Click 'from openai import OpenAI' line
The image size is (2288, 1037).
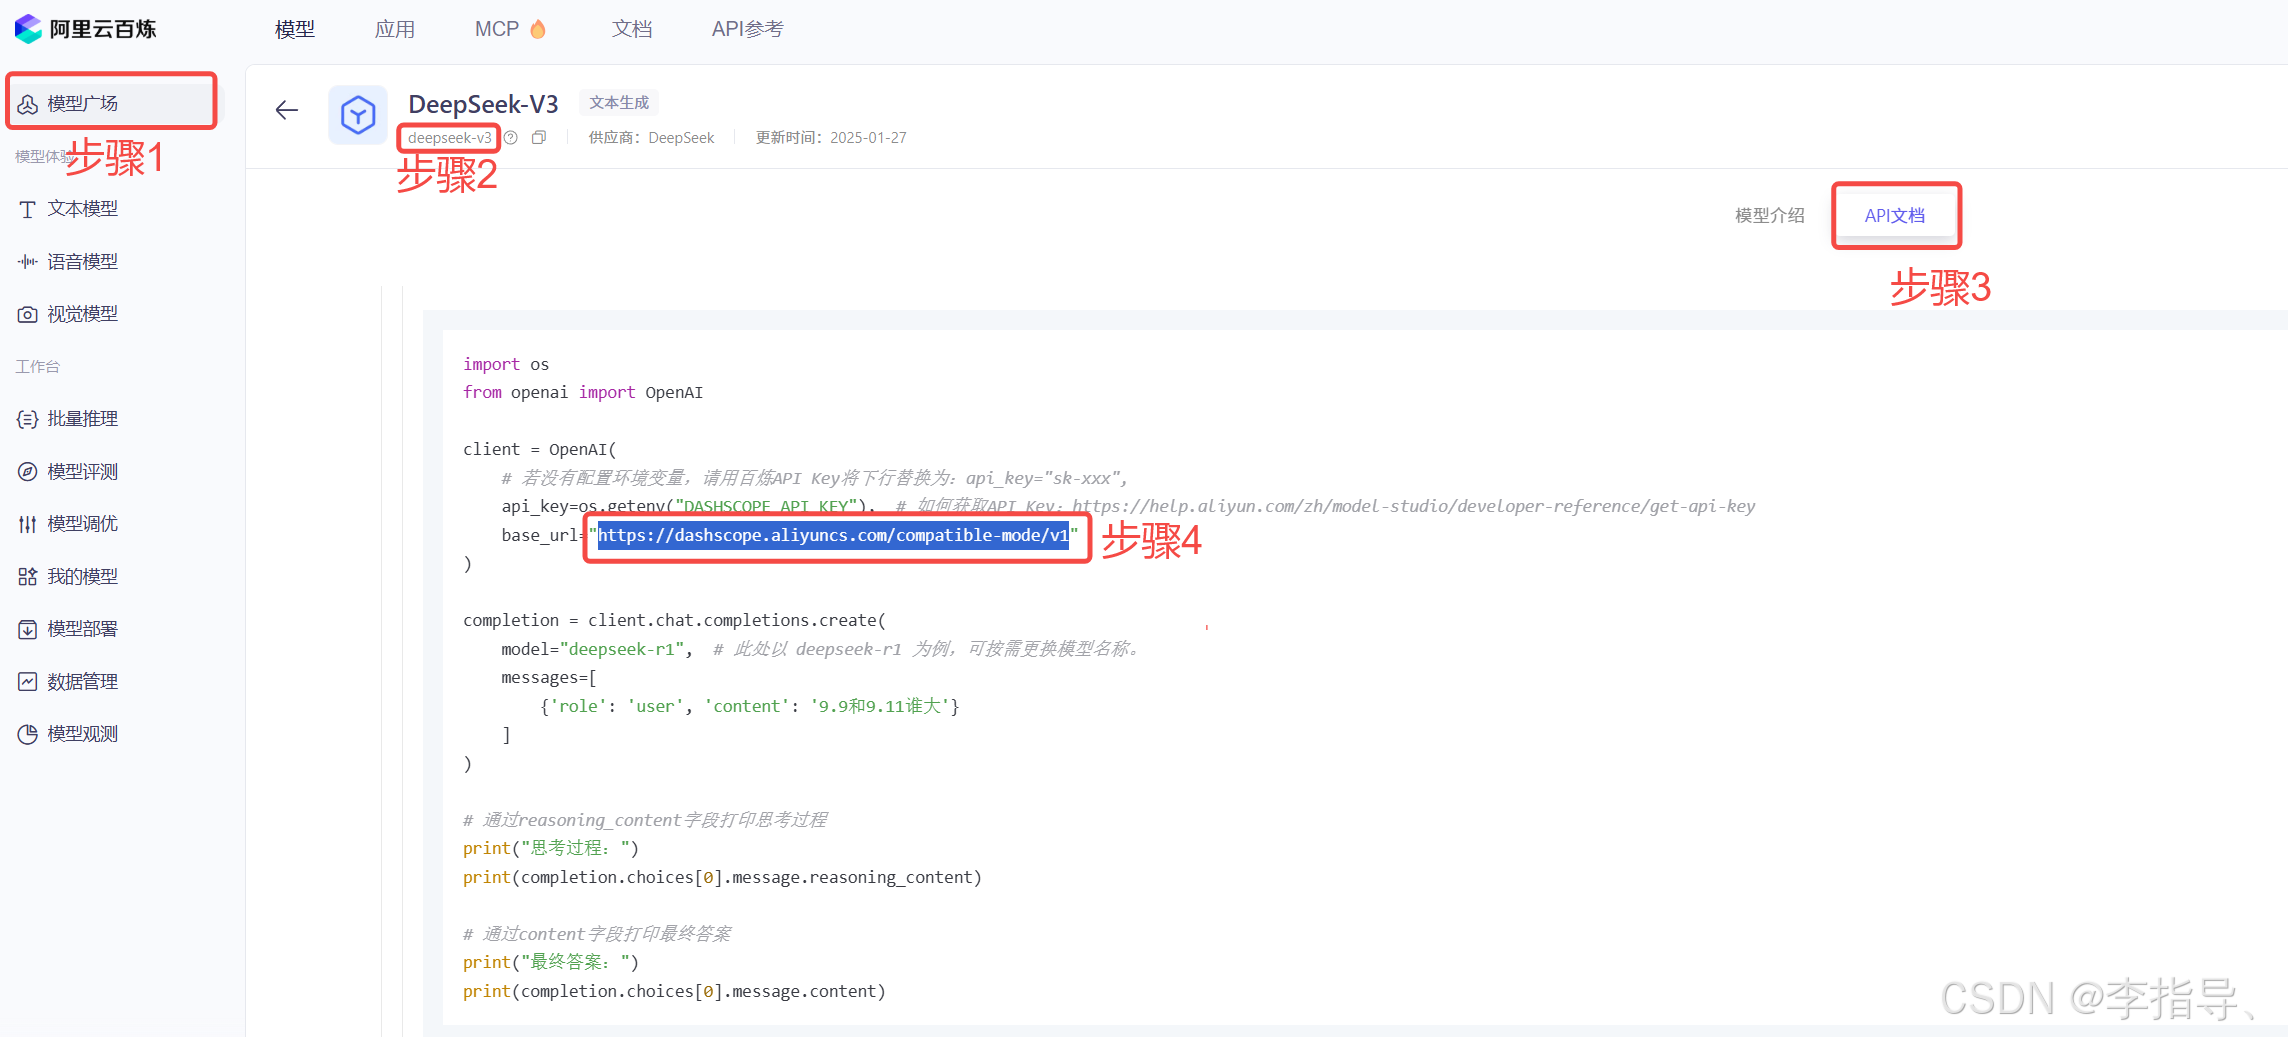[x=583, y=392]
